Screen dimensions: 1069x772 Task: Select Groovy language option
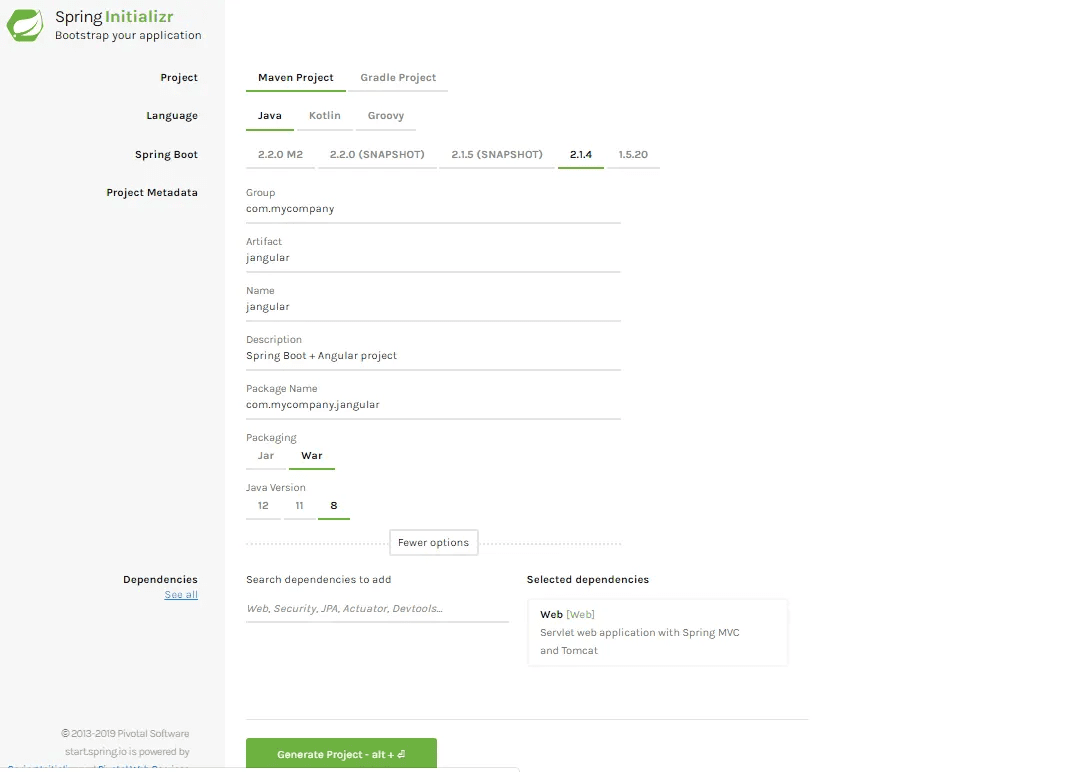click(x=385, y=116)
